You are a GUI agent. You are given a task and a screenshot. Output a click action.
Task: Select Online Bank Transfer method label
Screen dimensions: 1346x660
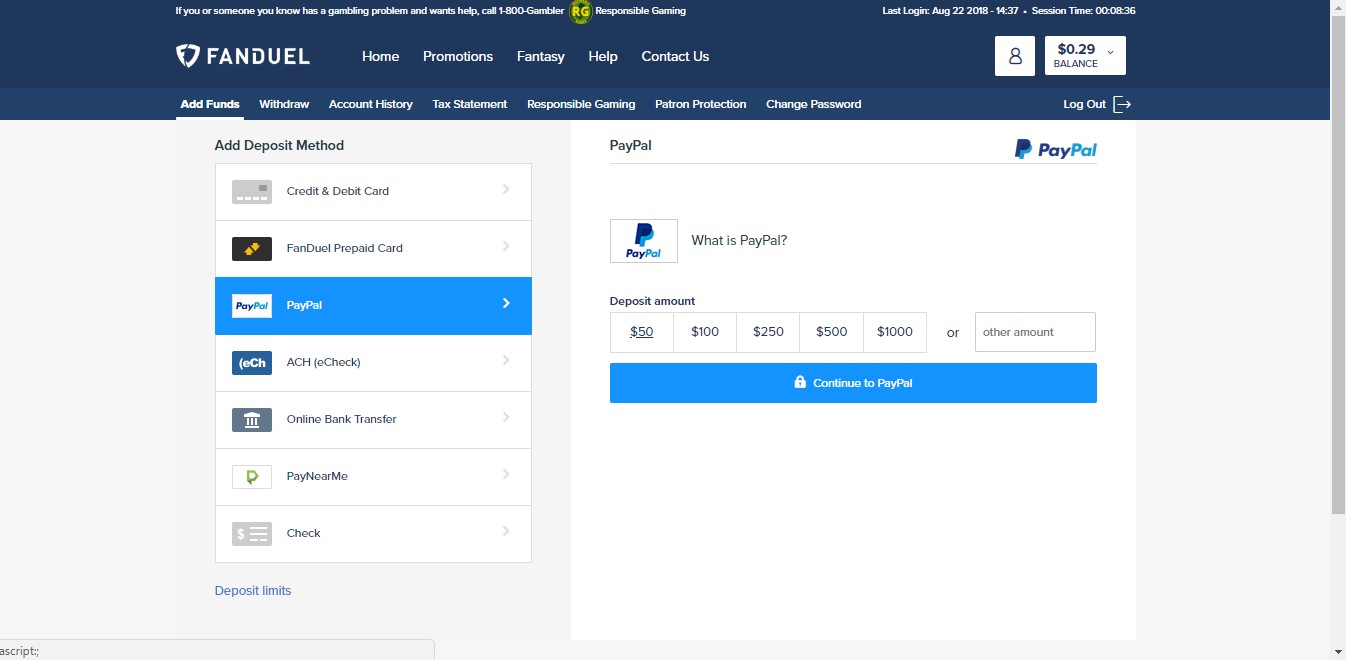point(342,419)
